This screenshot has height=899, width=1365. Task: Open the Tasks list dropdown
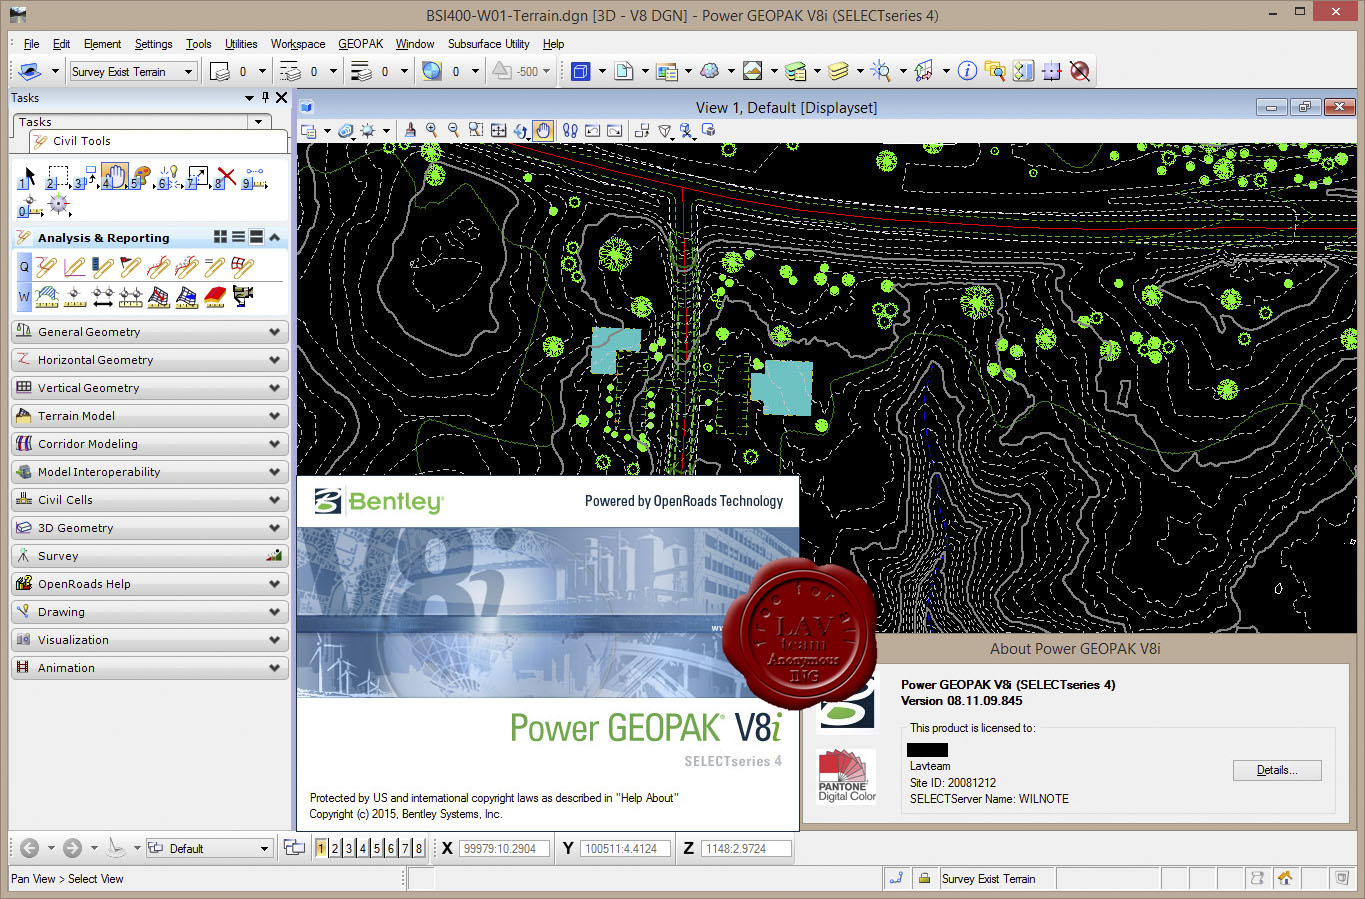tap(259, 122)
